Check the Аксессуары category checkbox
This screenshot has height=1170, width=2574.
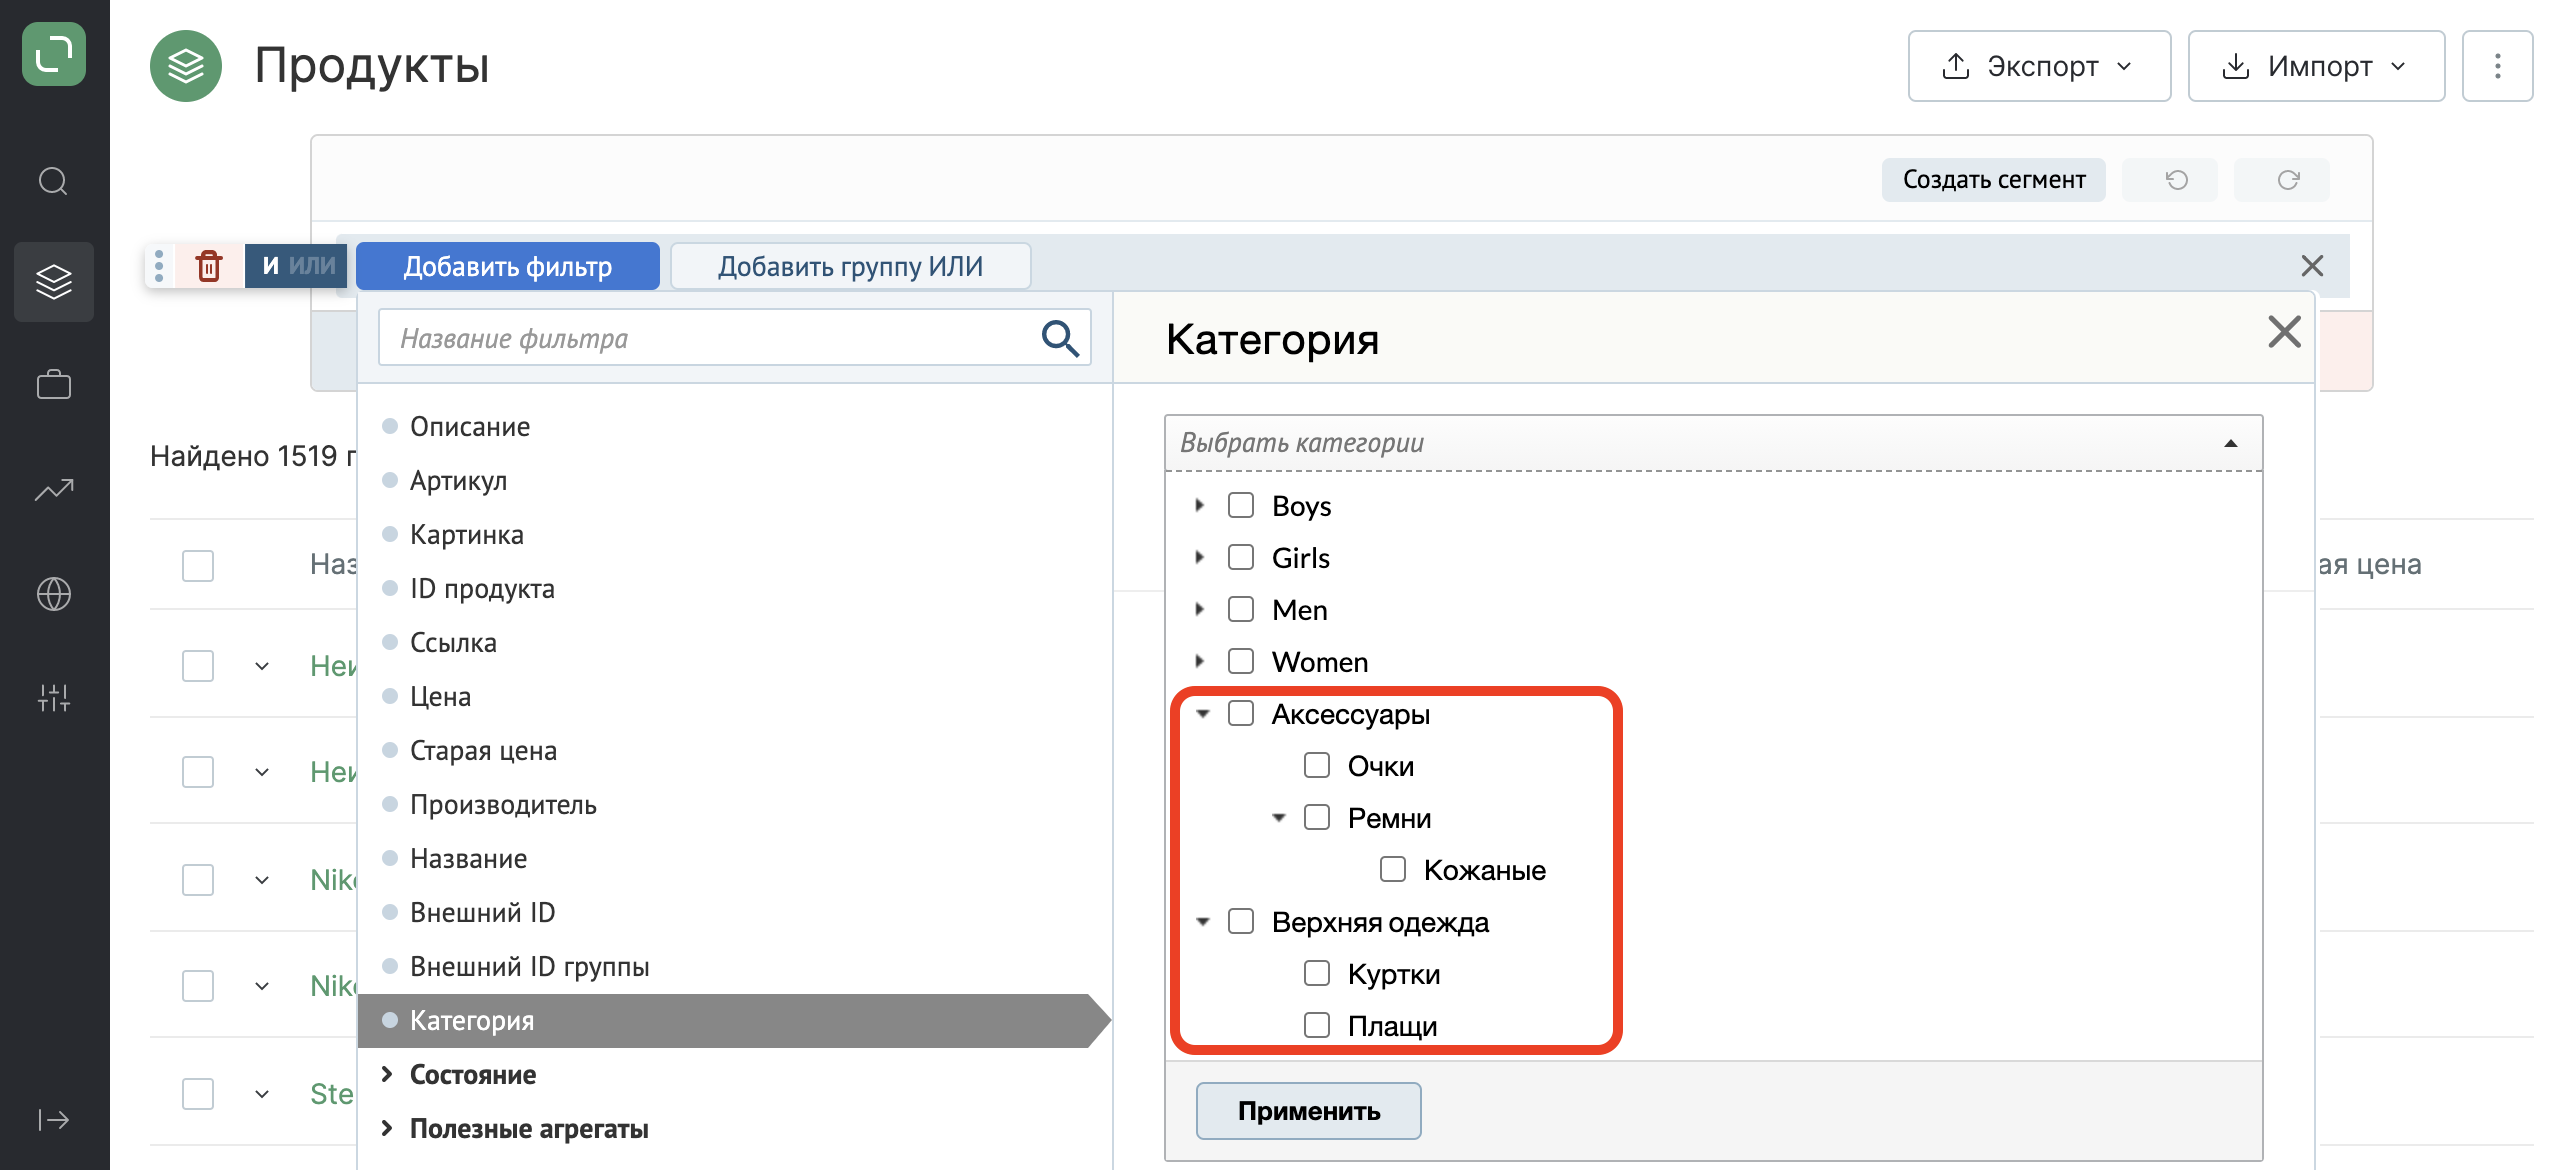click(x=1241, y=713)
